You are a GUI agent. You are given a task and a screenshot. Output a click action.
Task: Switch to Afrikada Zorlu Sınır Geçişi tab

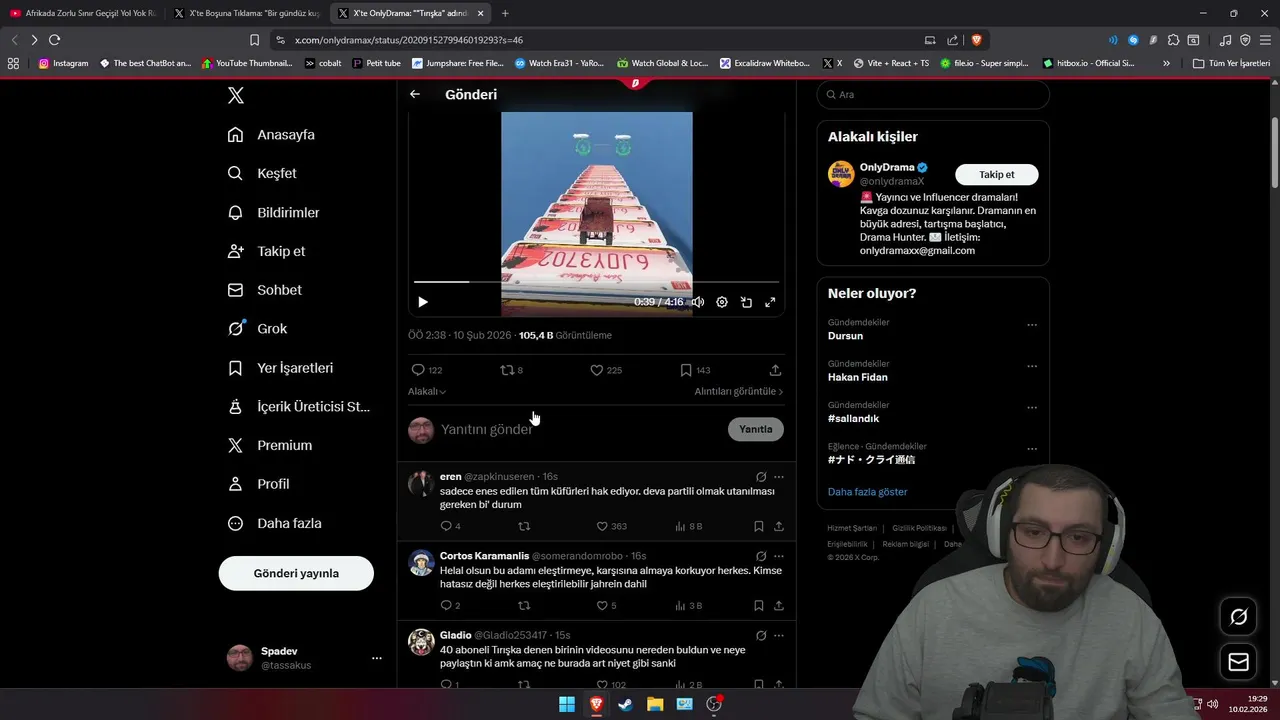83,13
